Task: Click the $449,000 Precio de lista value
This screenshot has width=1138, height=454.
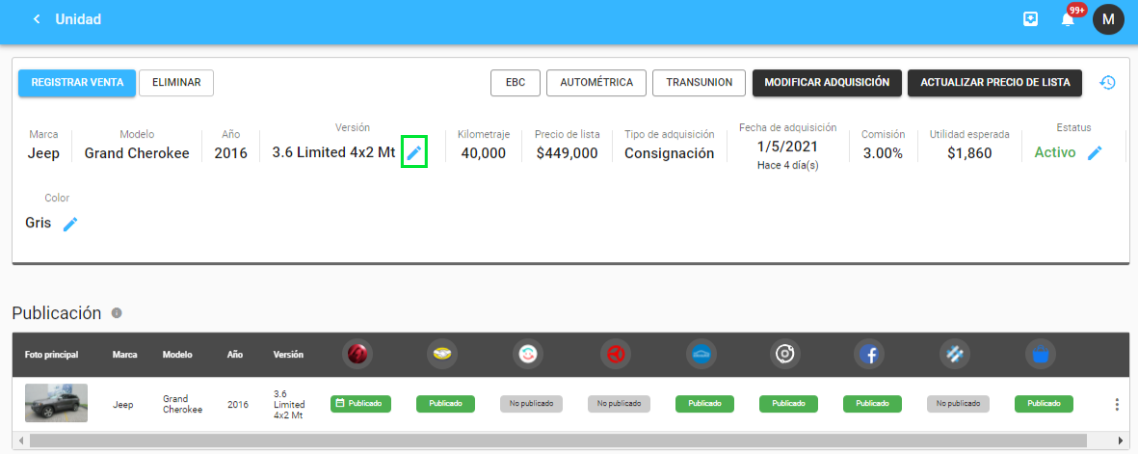Action: coord(567,153)
